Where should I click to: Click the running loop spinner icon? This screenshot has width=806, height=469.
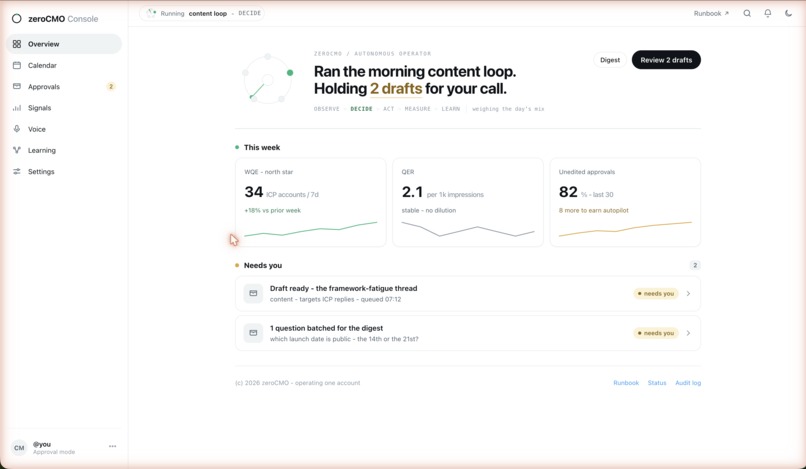pos(151,13)
